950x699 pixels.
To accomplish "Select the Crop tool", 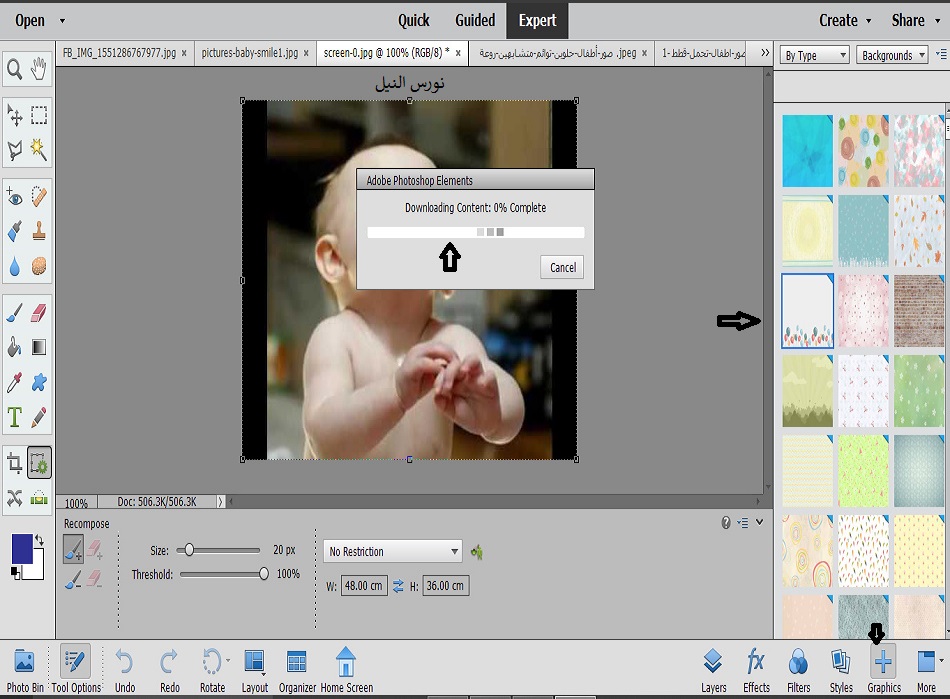I will coord(15,463).
